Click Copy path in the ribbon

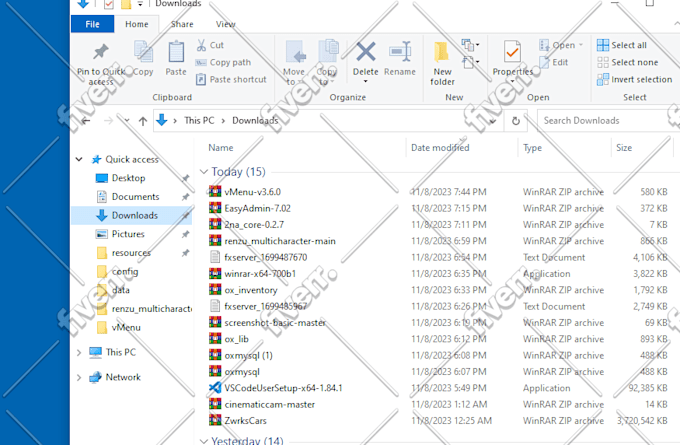(223, 62)
